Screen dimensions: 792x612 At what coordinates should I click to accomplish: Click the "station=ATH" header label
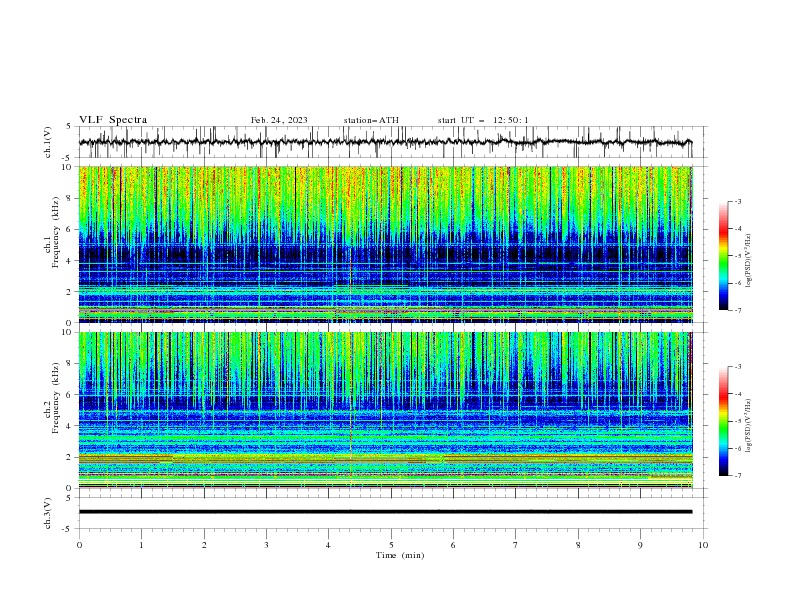371,120
